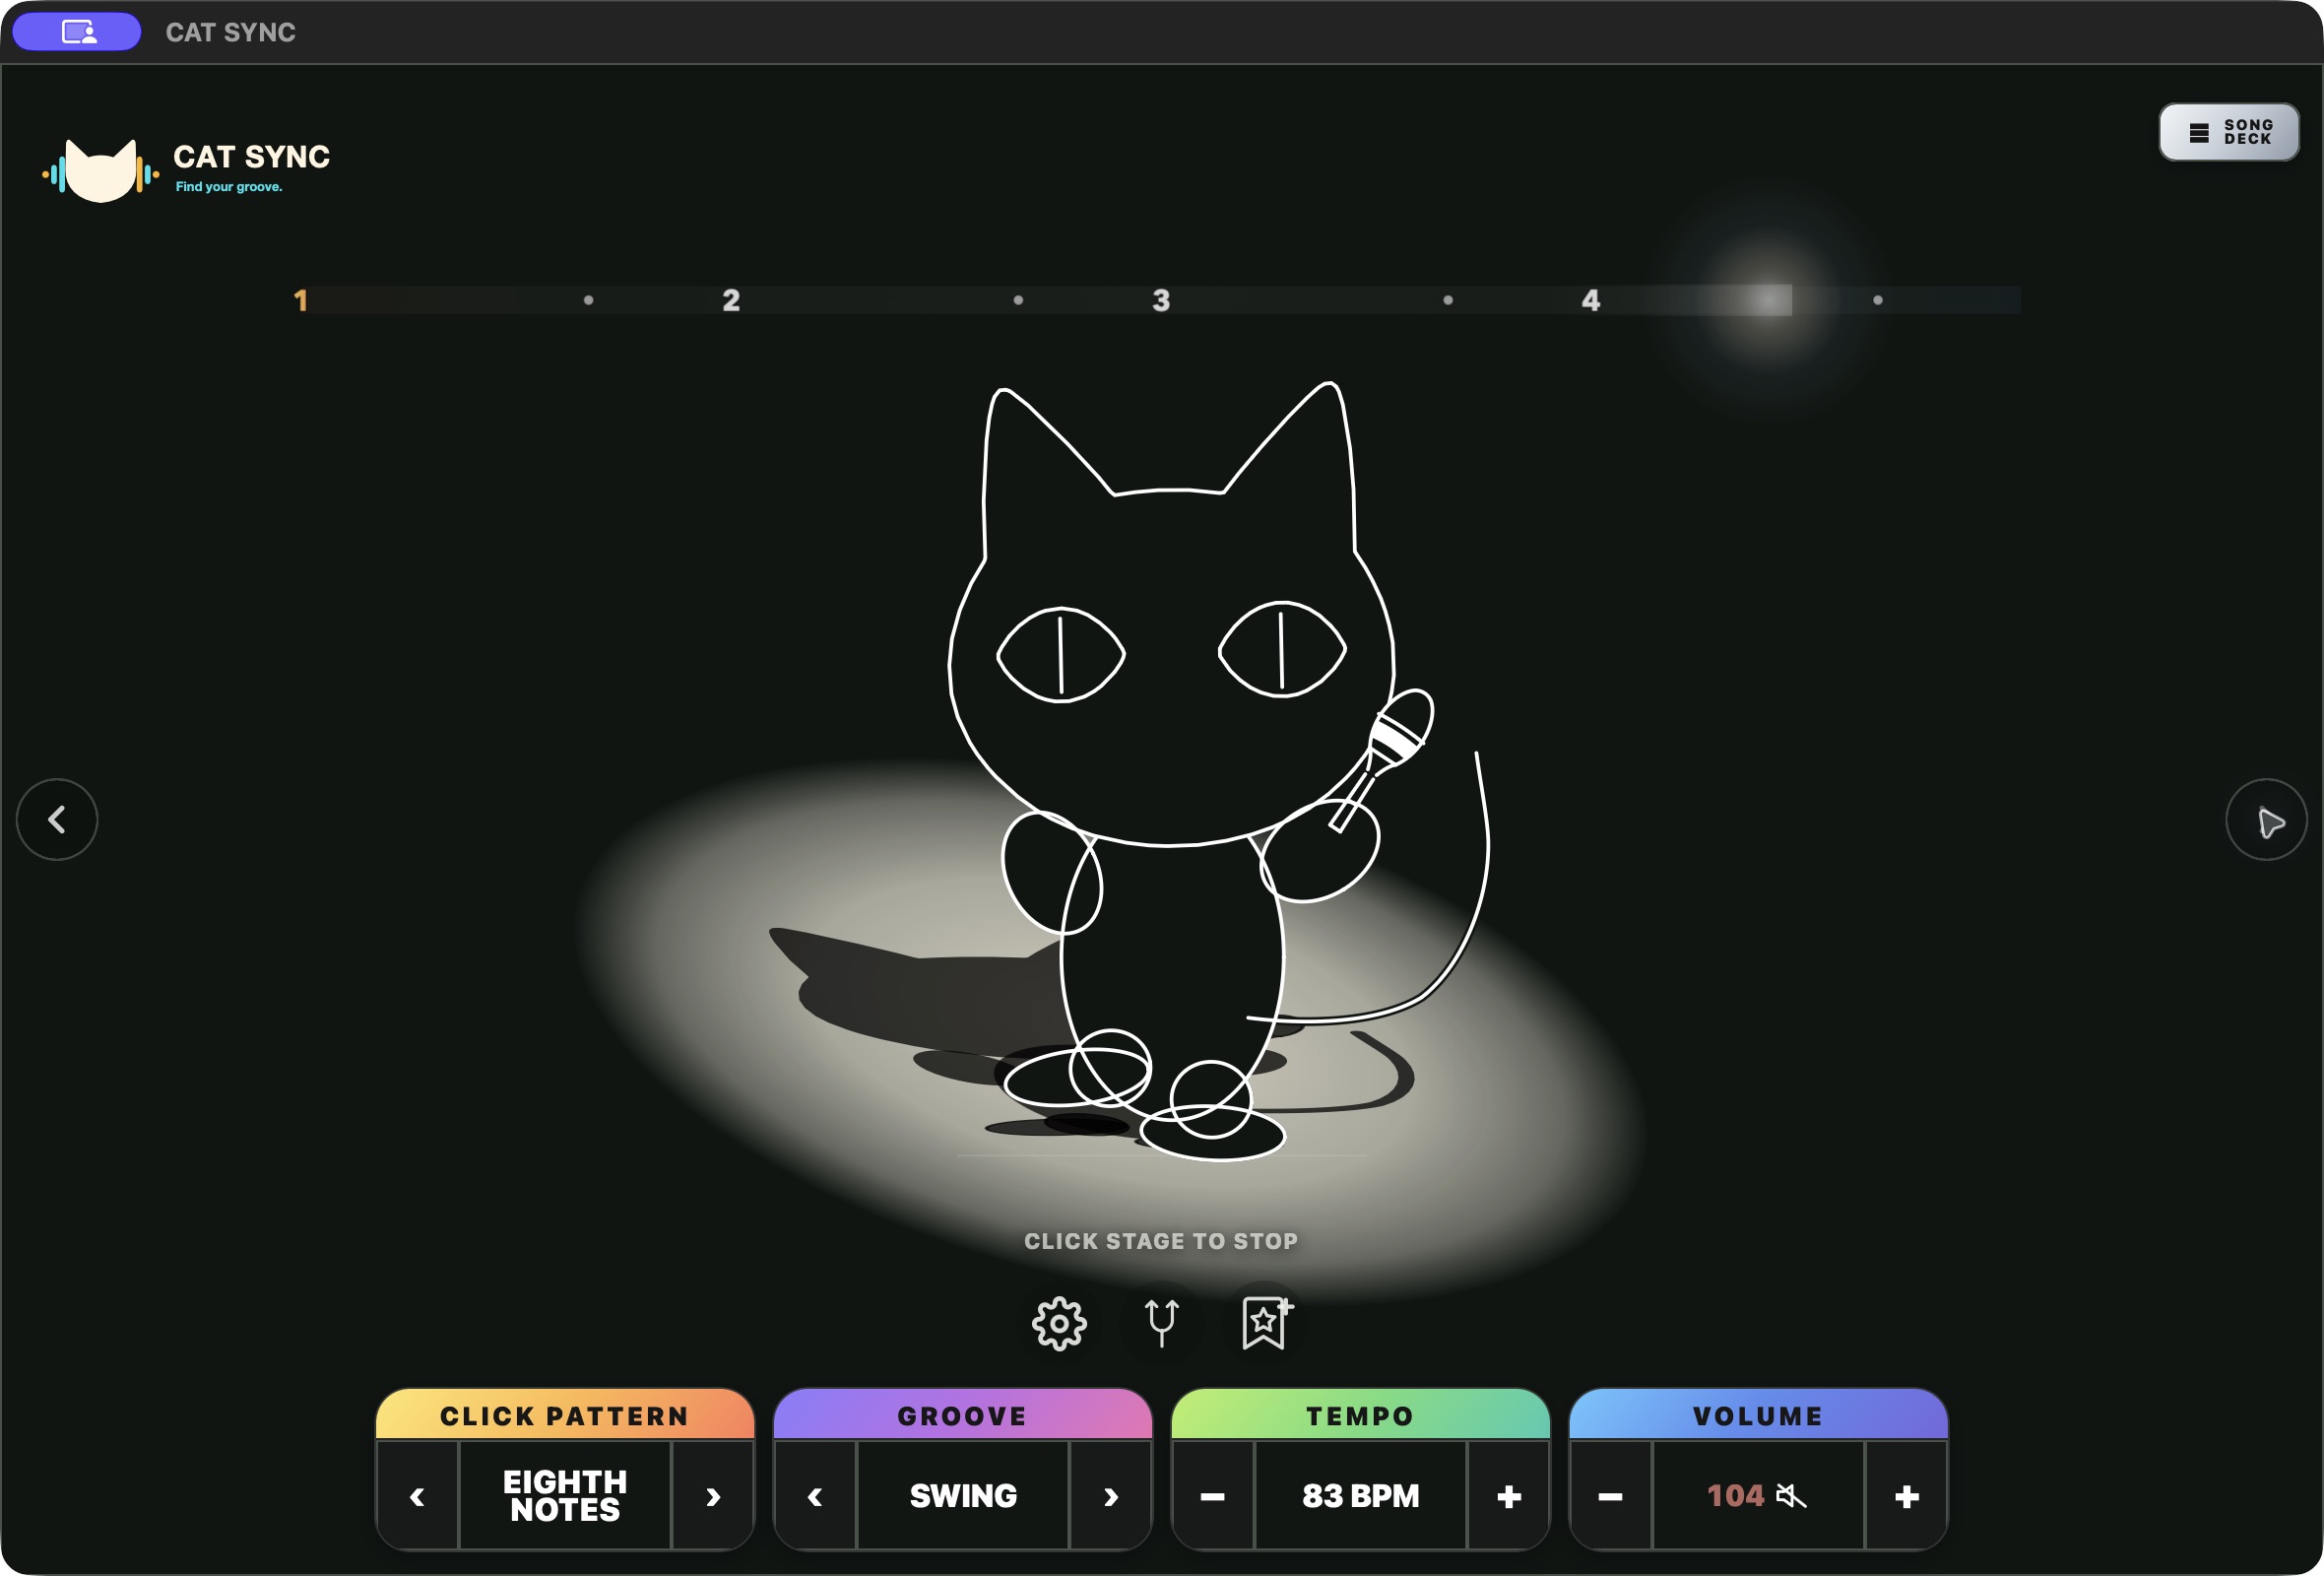Lower the volume with minus button
The height and width of the screenshot is (1576, 2324).
pos(1610,1496)
